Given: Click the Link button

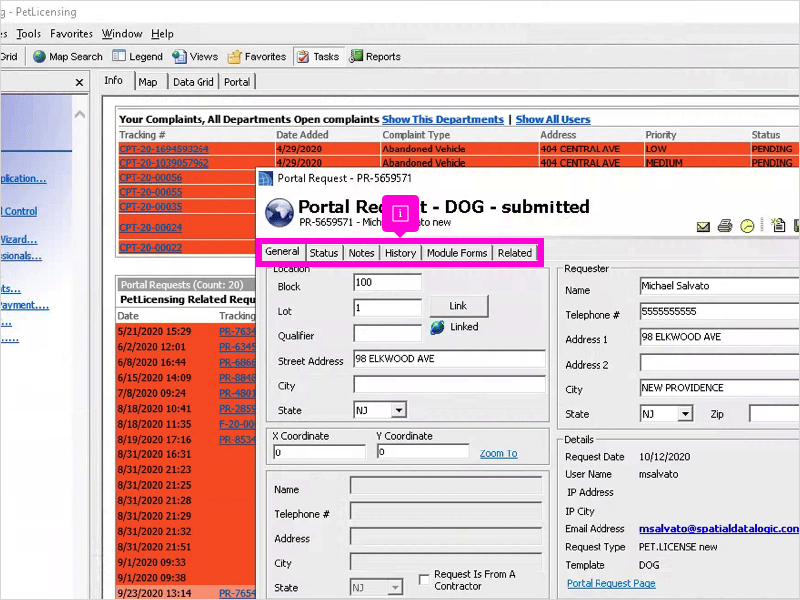Looking at the screenshot, I should tap(458, 306).
